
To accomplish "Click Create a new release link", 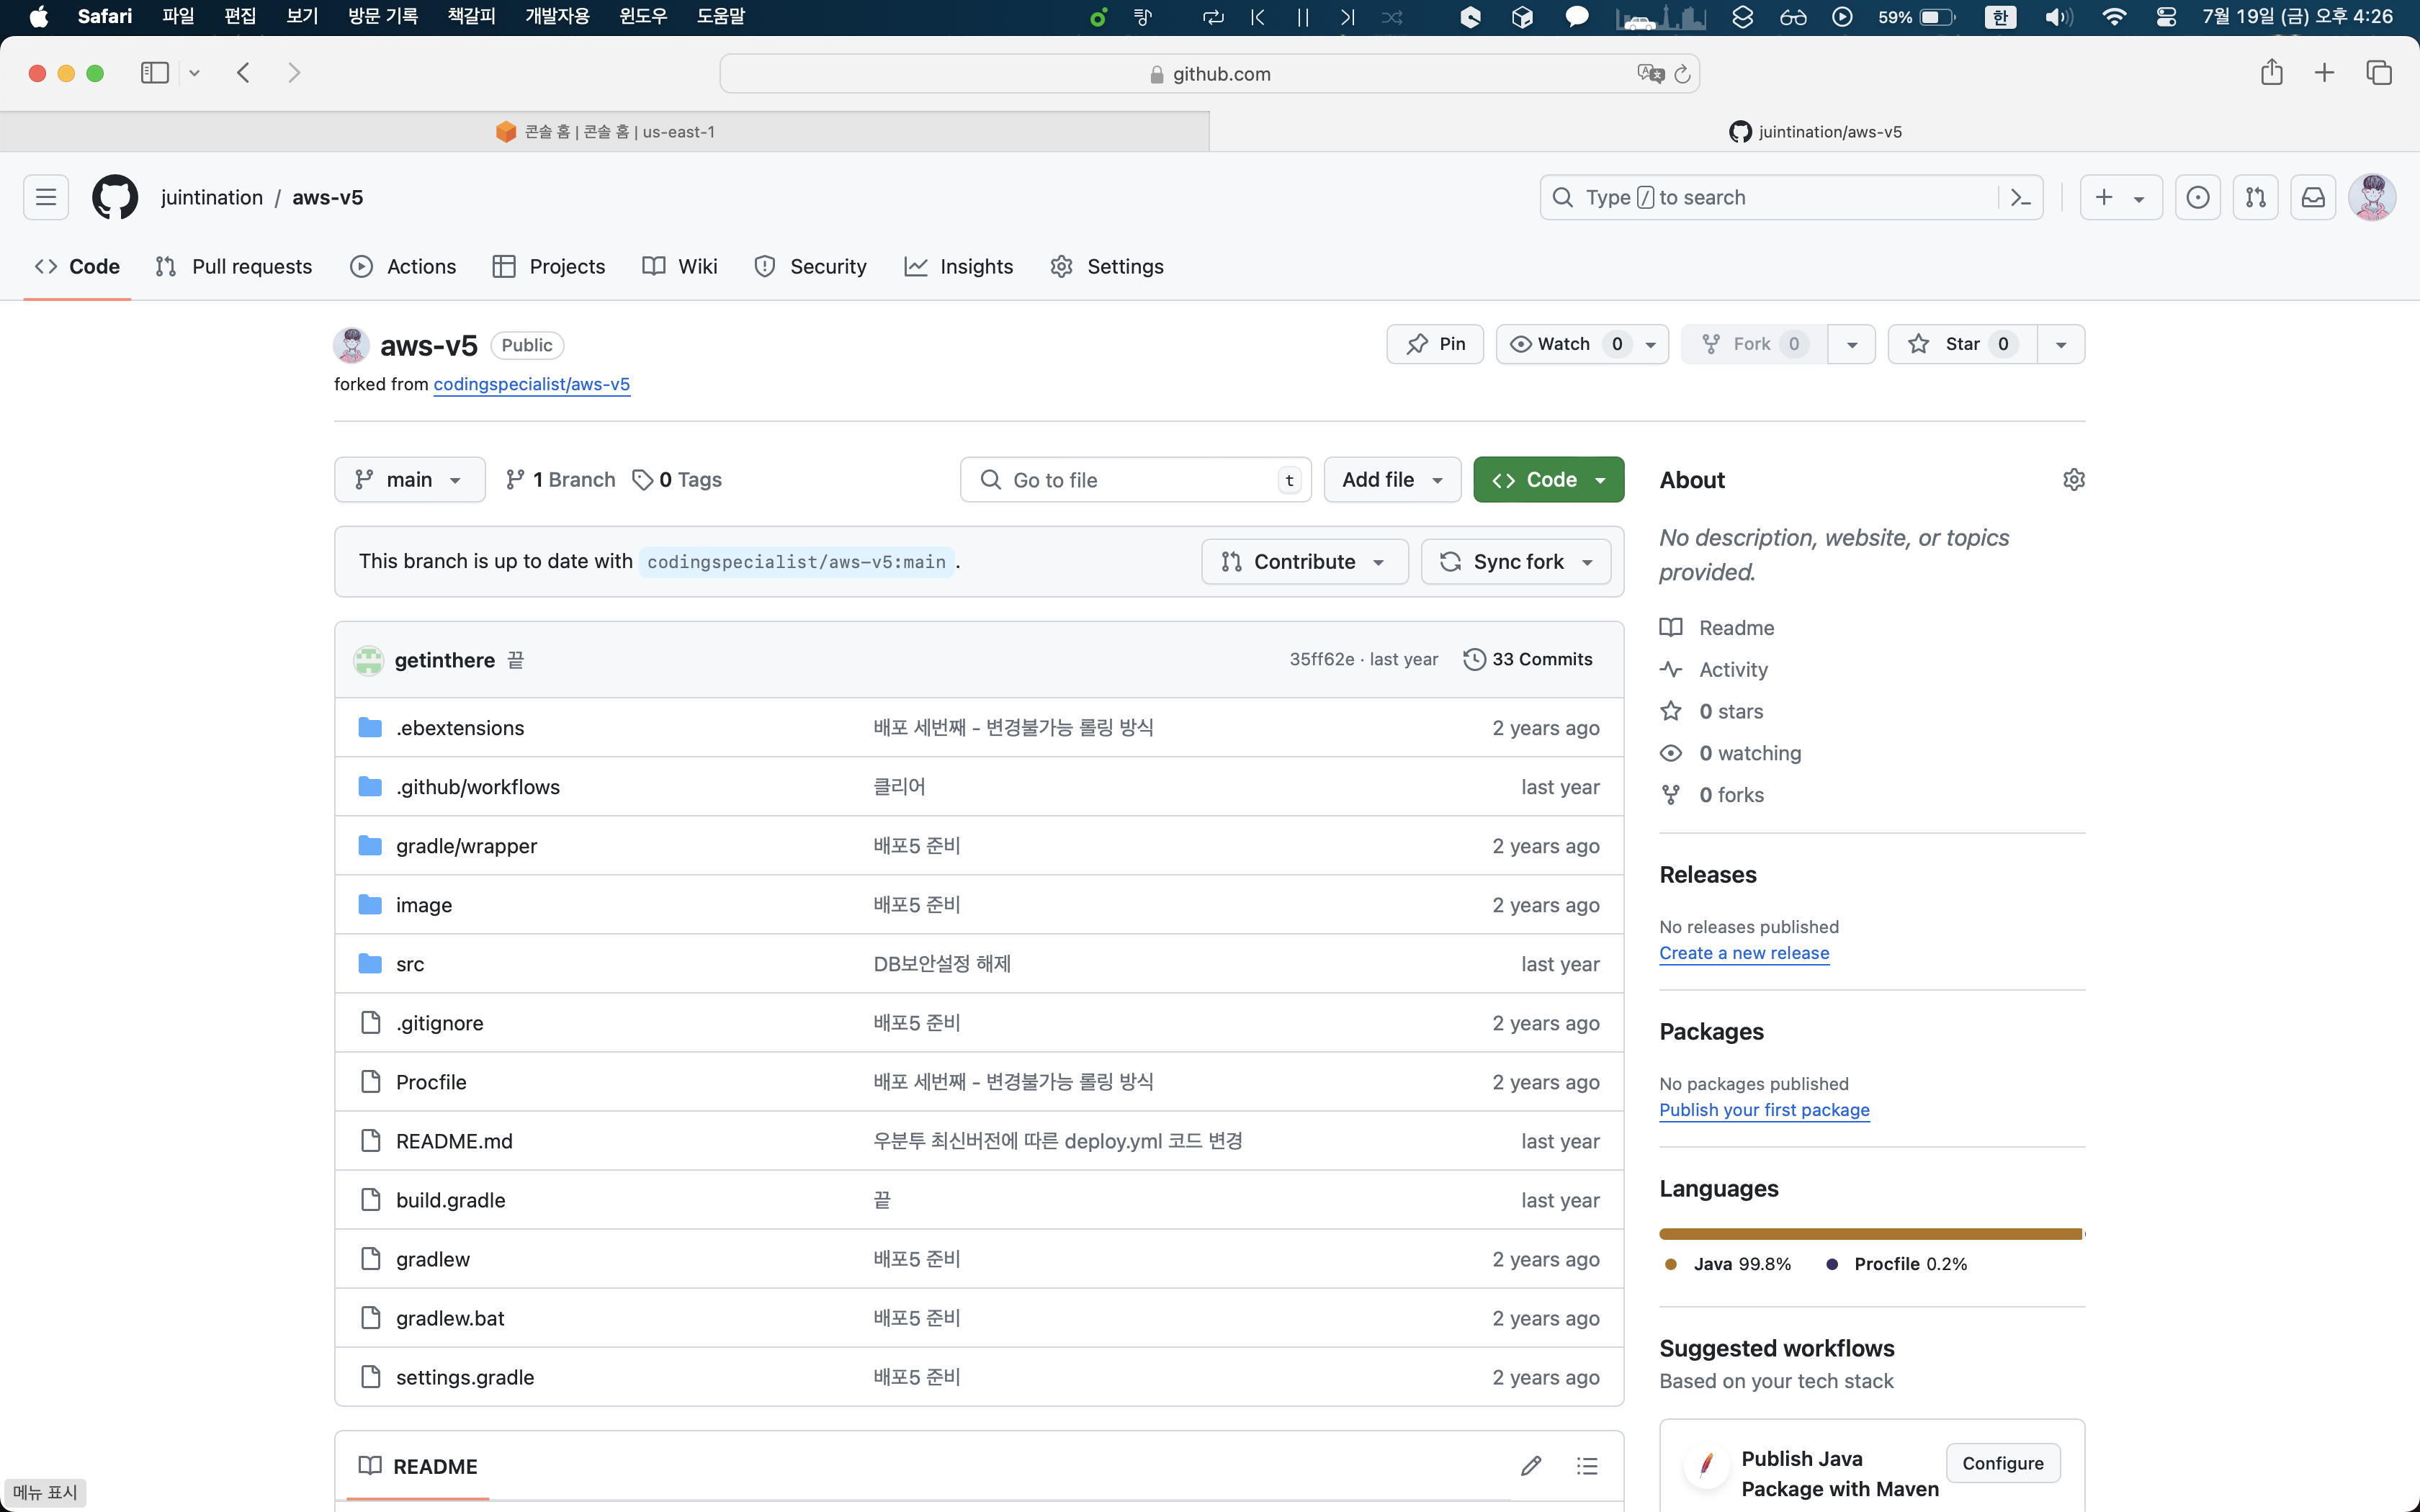I will 1744,953.
